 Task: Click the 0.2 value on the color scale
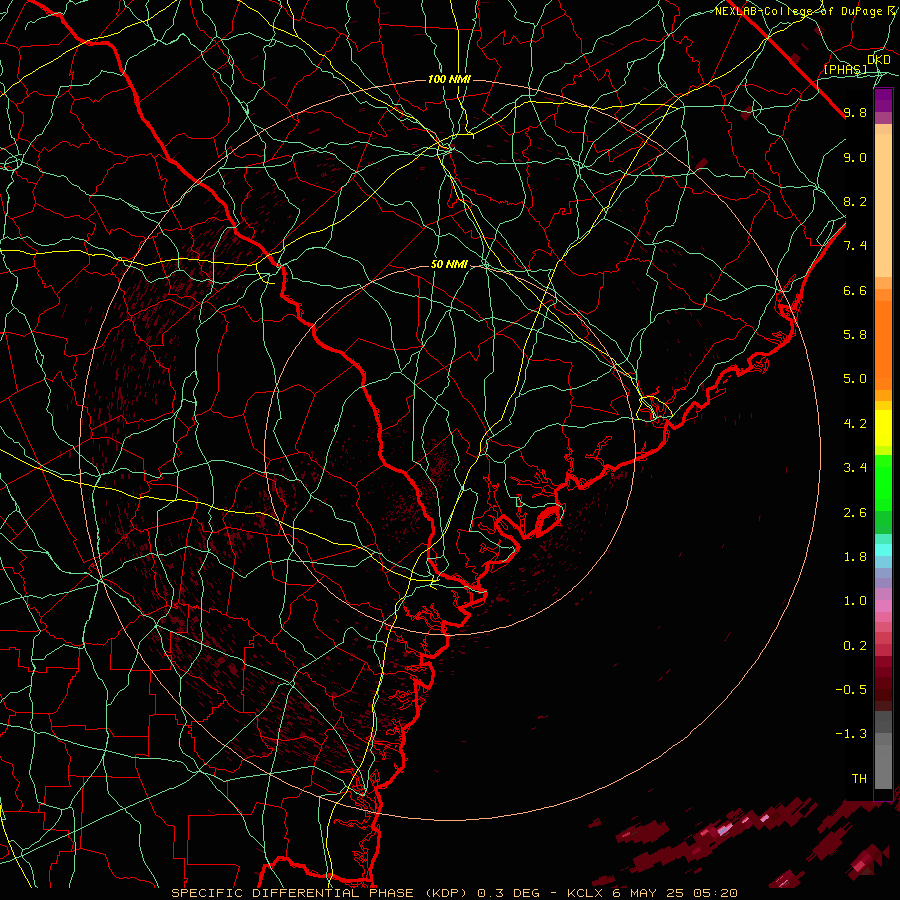pyautogui.click(x=855, y=646)
